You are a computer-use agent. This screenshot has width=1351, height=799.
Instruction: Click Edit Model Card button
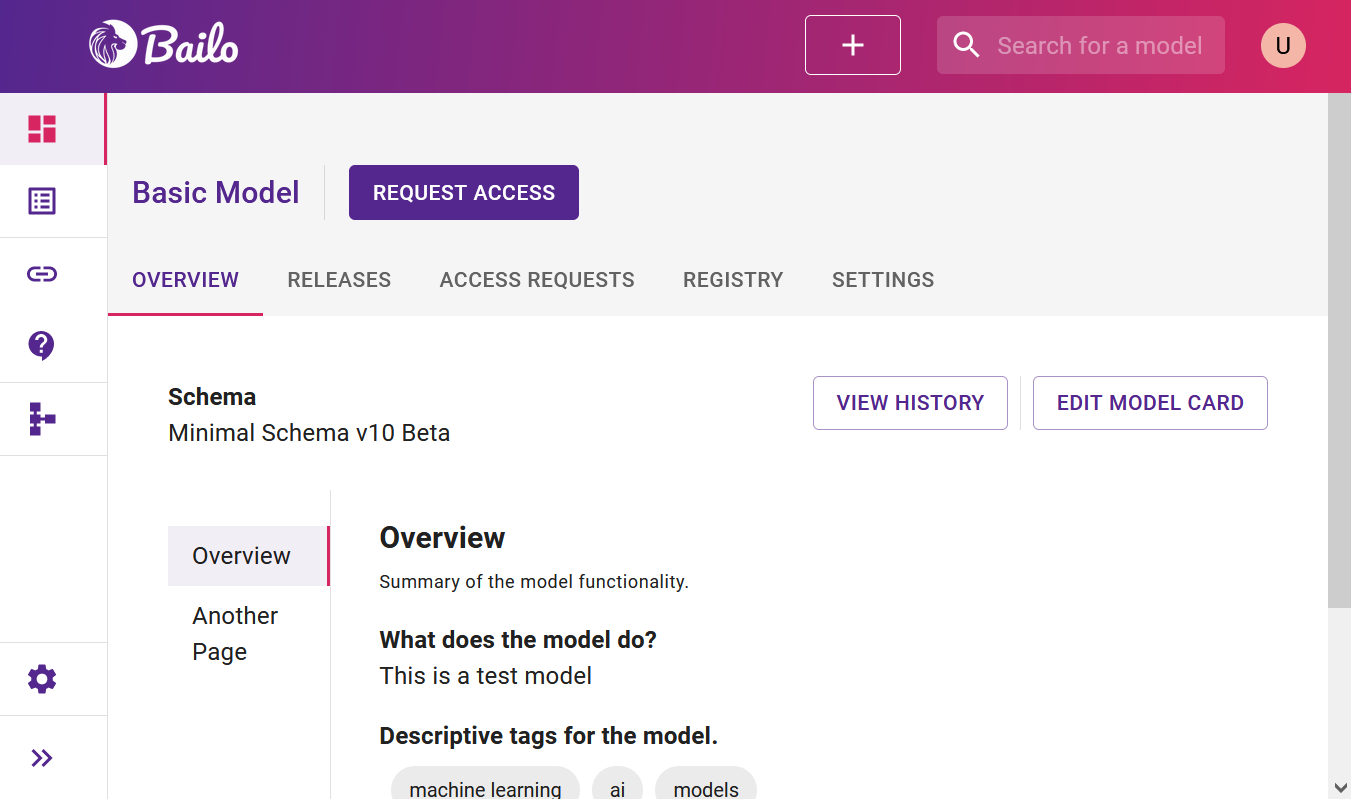1150,403
